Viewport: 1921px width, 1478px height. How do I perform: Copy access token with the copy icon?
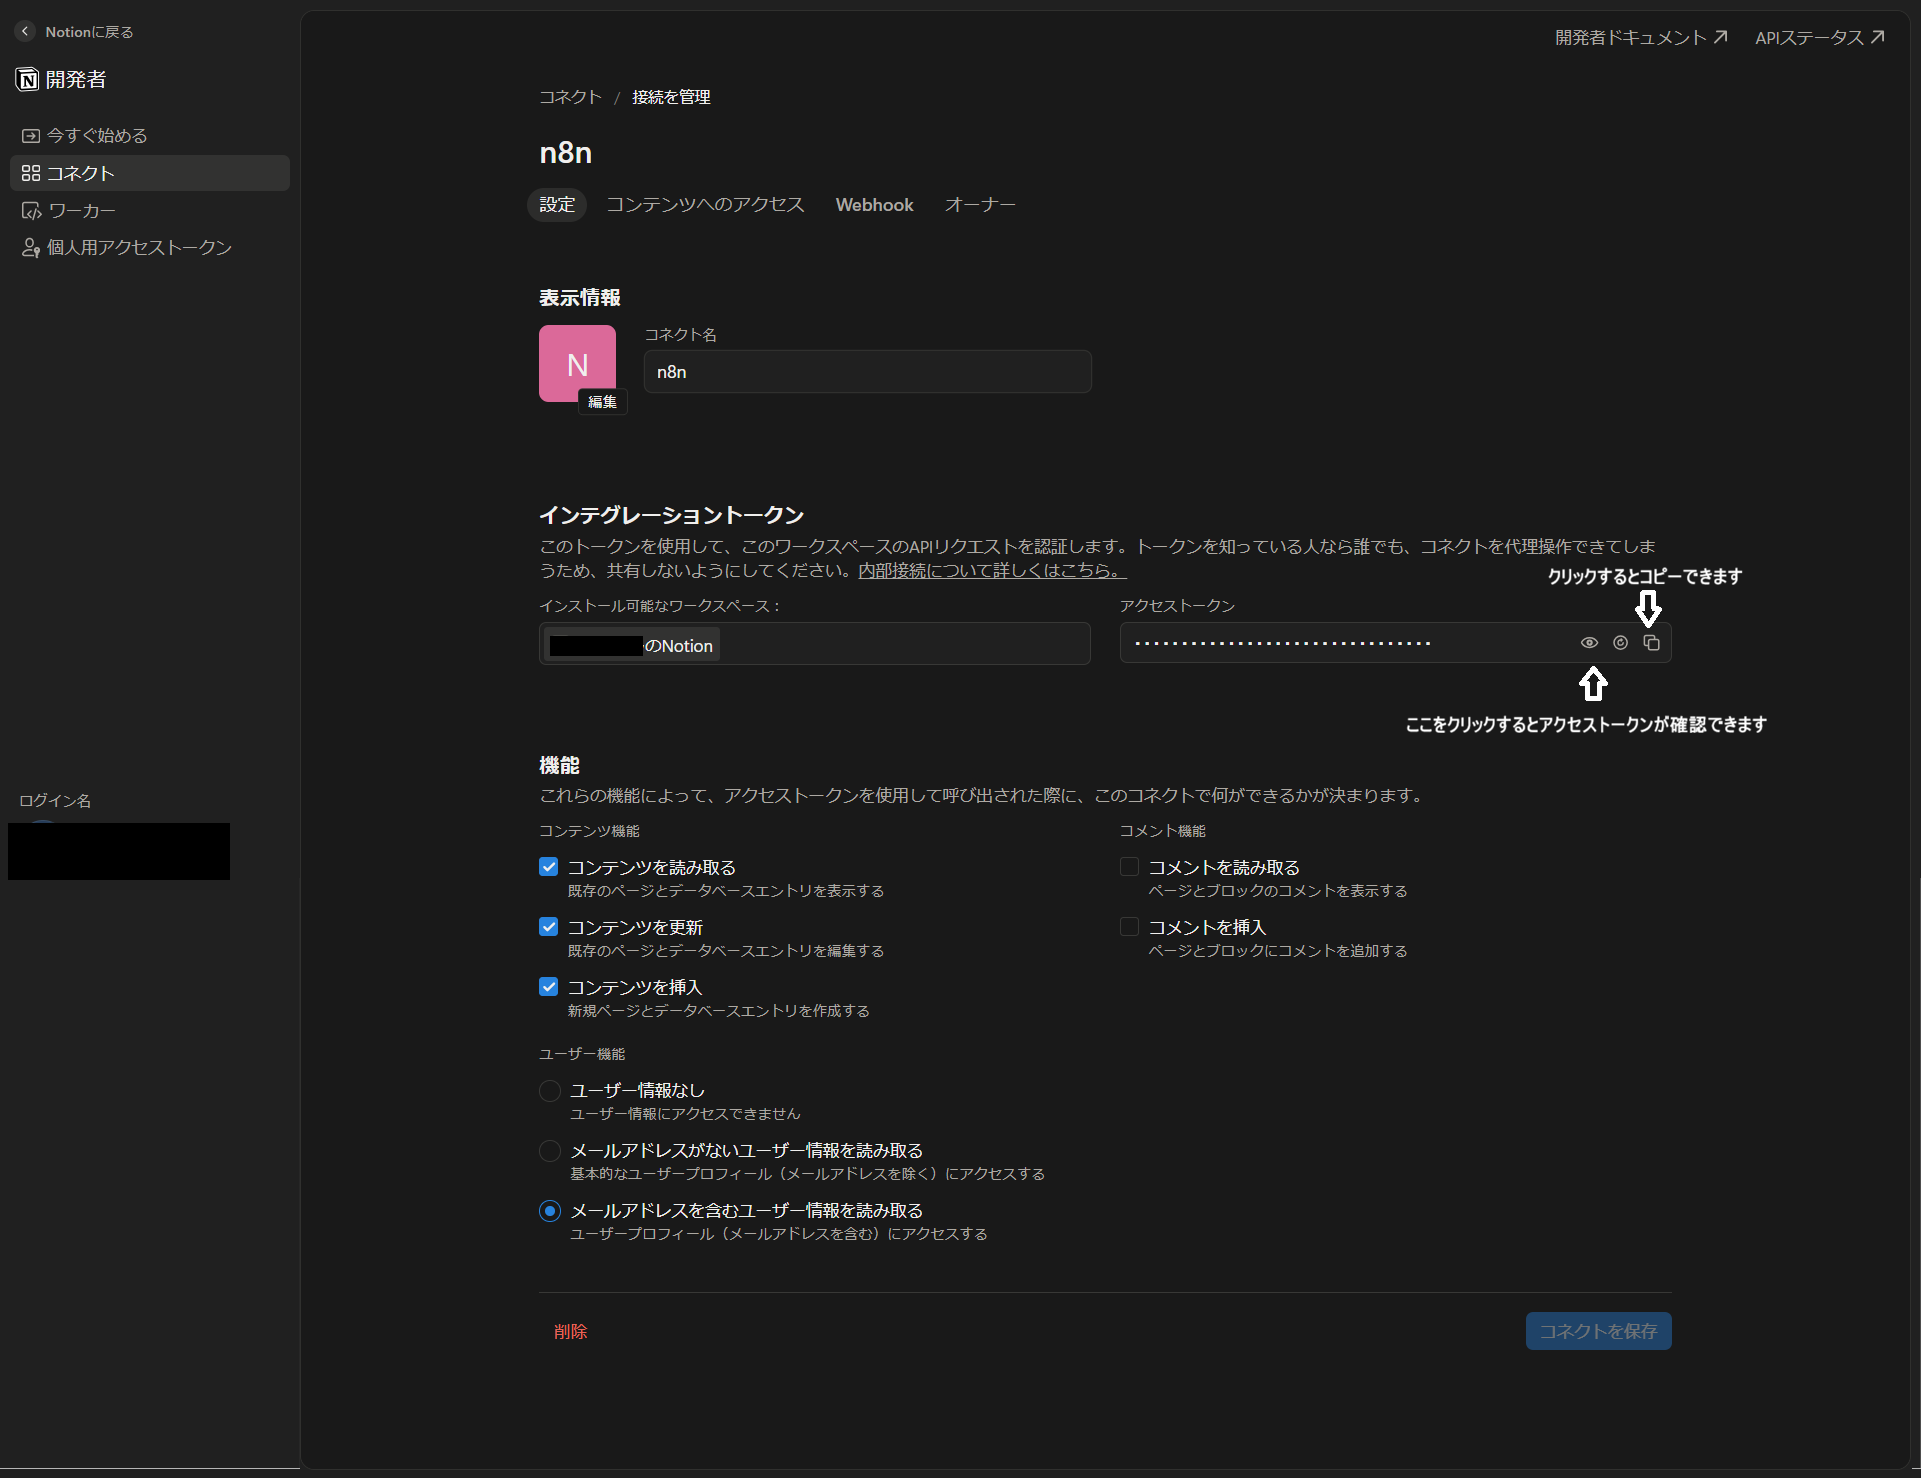tap(1652, 643)
